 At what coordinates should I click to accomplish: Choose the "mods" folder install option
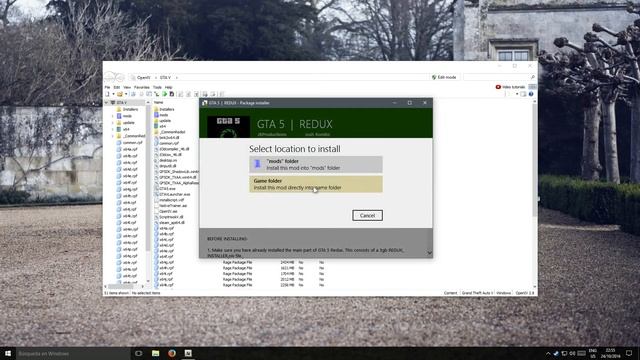pyautogui.click(x=316, y=164)
